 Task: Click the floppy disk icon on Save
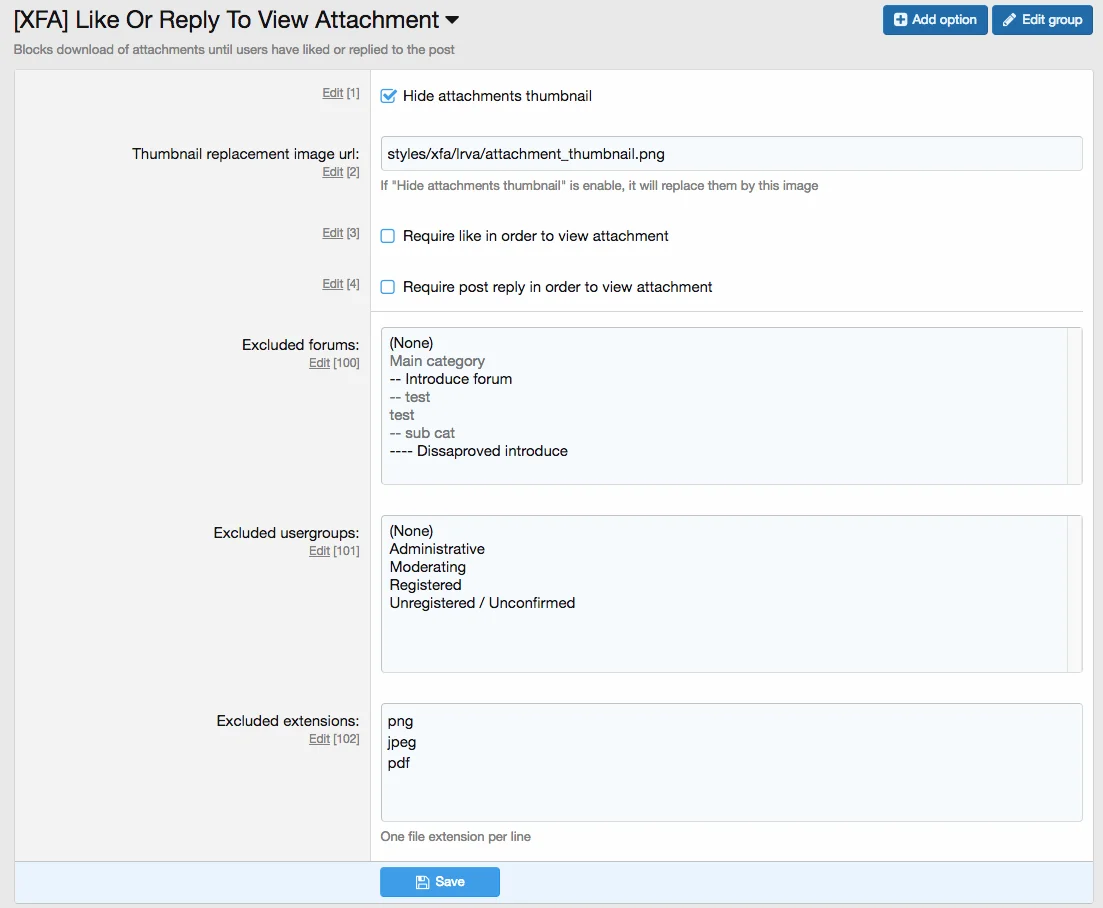(422, 882)
